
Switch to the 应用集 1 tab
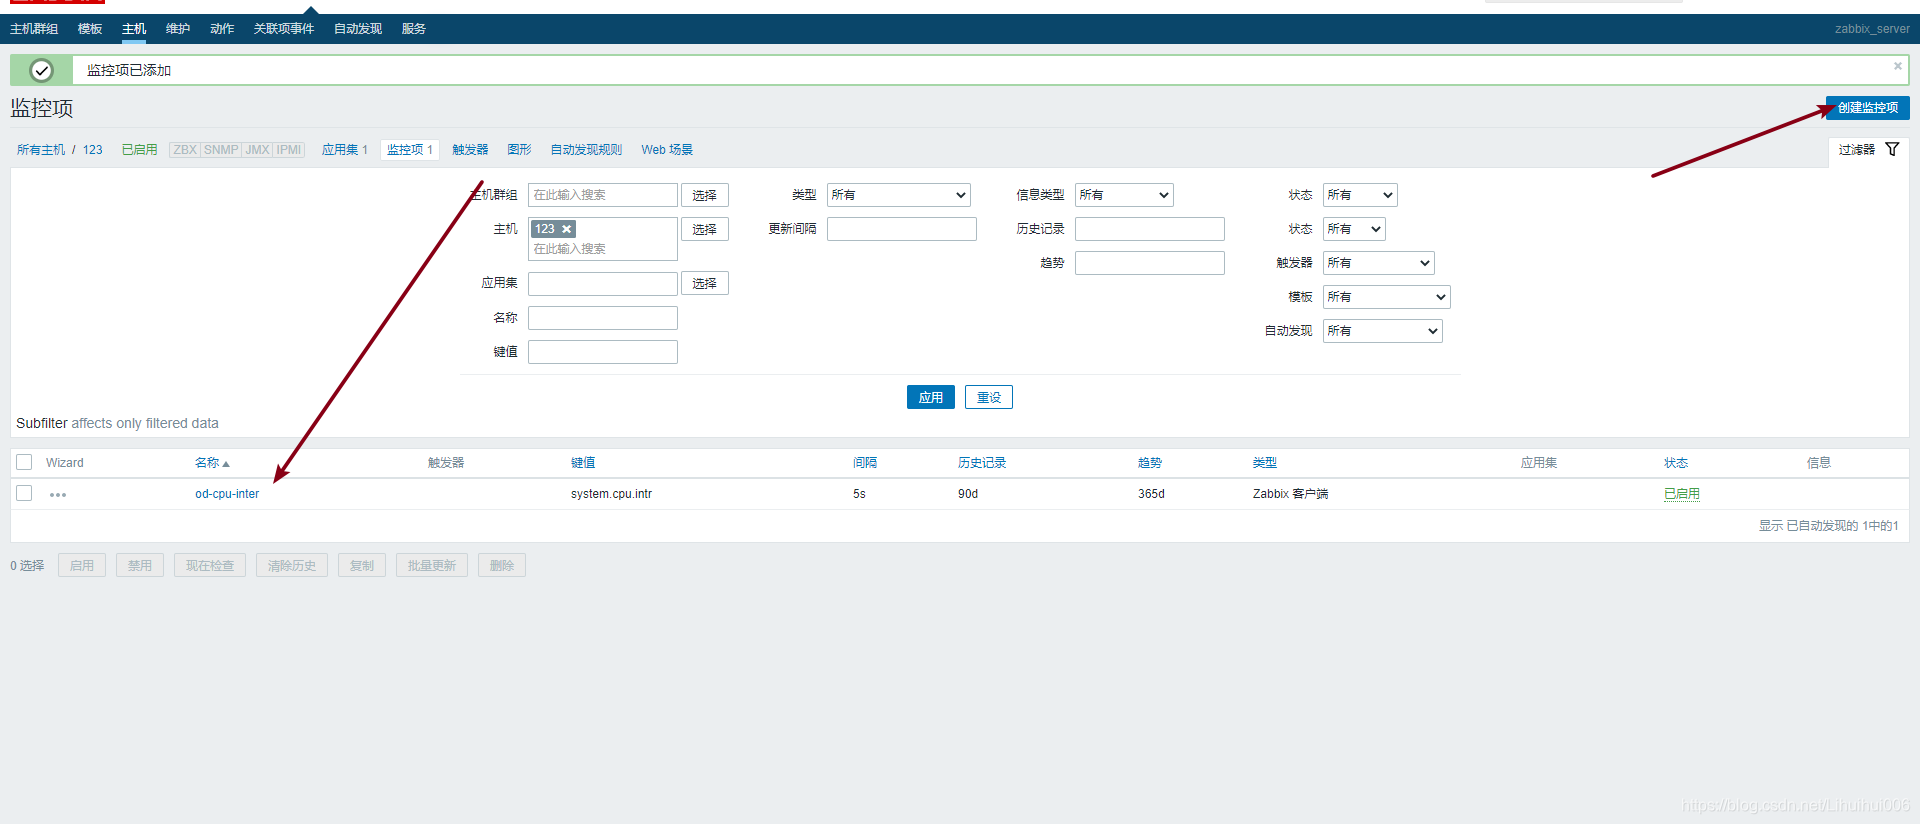(x=345, y=150)
